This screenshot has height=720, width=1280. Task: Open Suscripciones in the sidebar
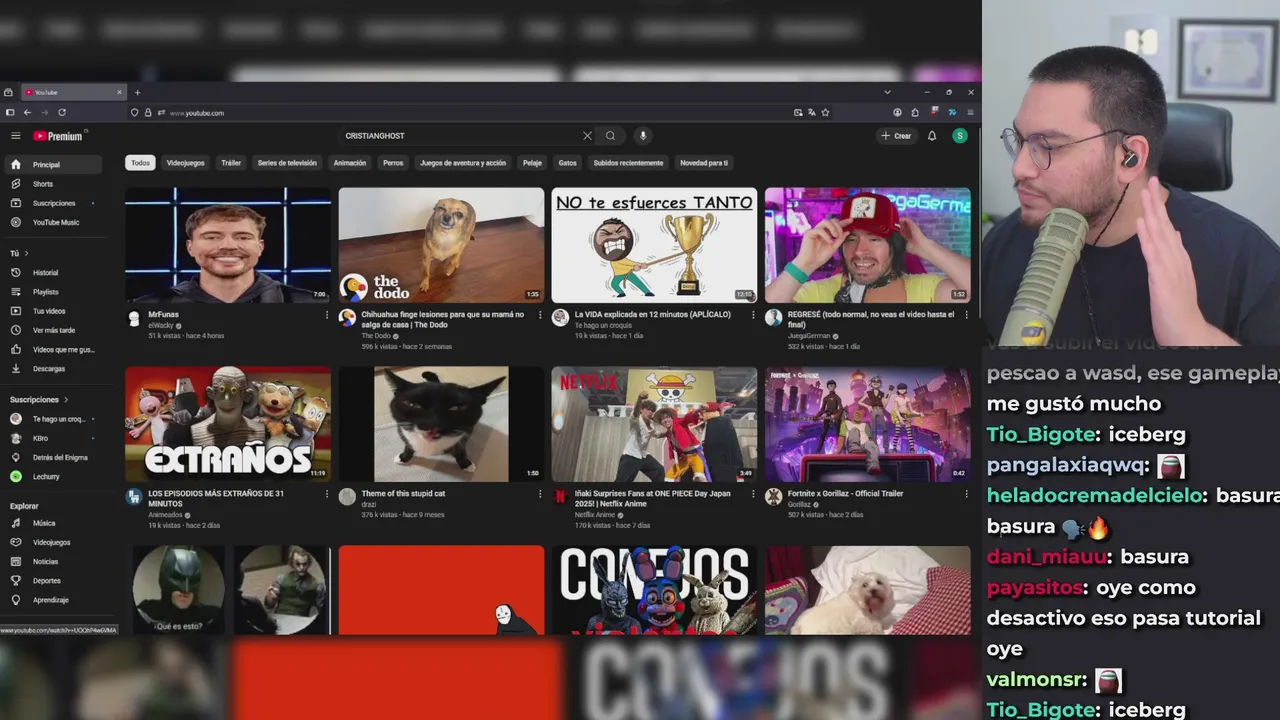click(52, 203)
